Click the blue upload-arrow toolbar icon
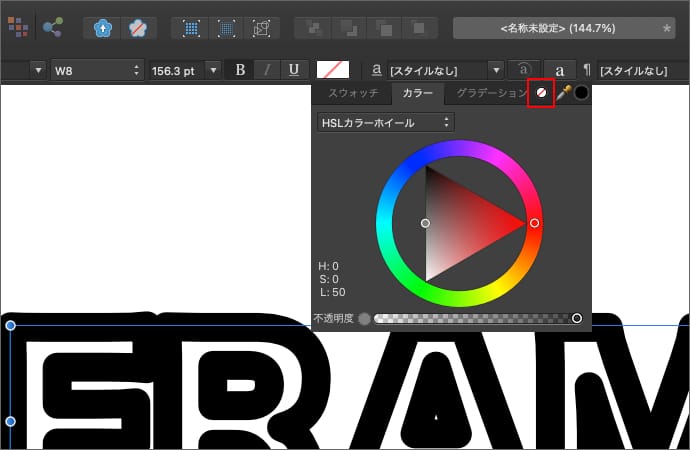This screenshot has height=450, width=690. point(104,28)
